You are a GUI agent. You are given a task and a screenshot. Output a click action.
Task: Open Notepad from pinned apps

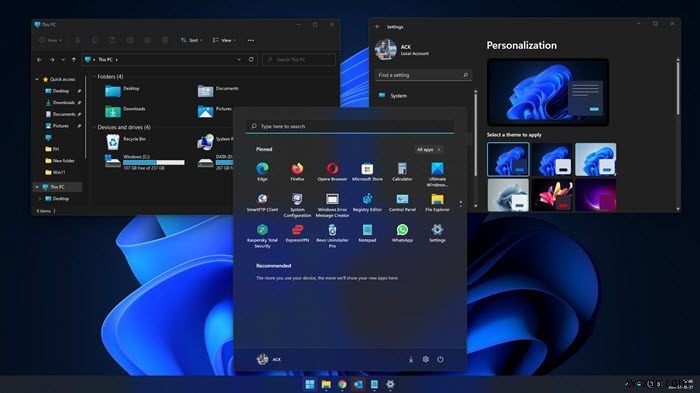coord(367,233)
